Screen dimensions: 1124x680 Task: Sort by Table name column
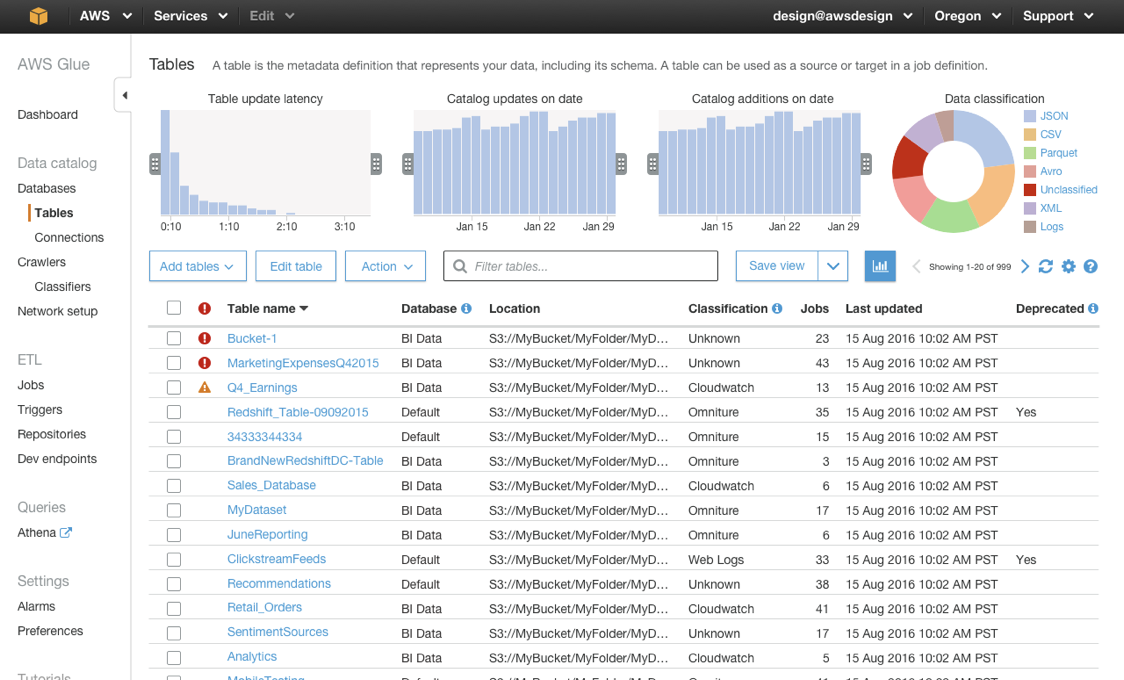click(x=267, y=308)
